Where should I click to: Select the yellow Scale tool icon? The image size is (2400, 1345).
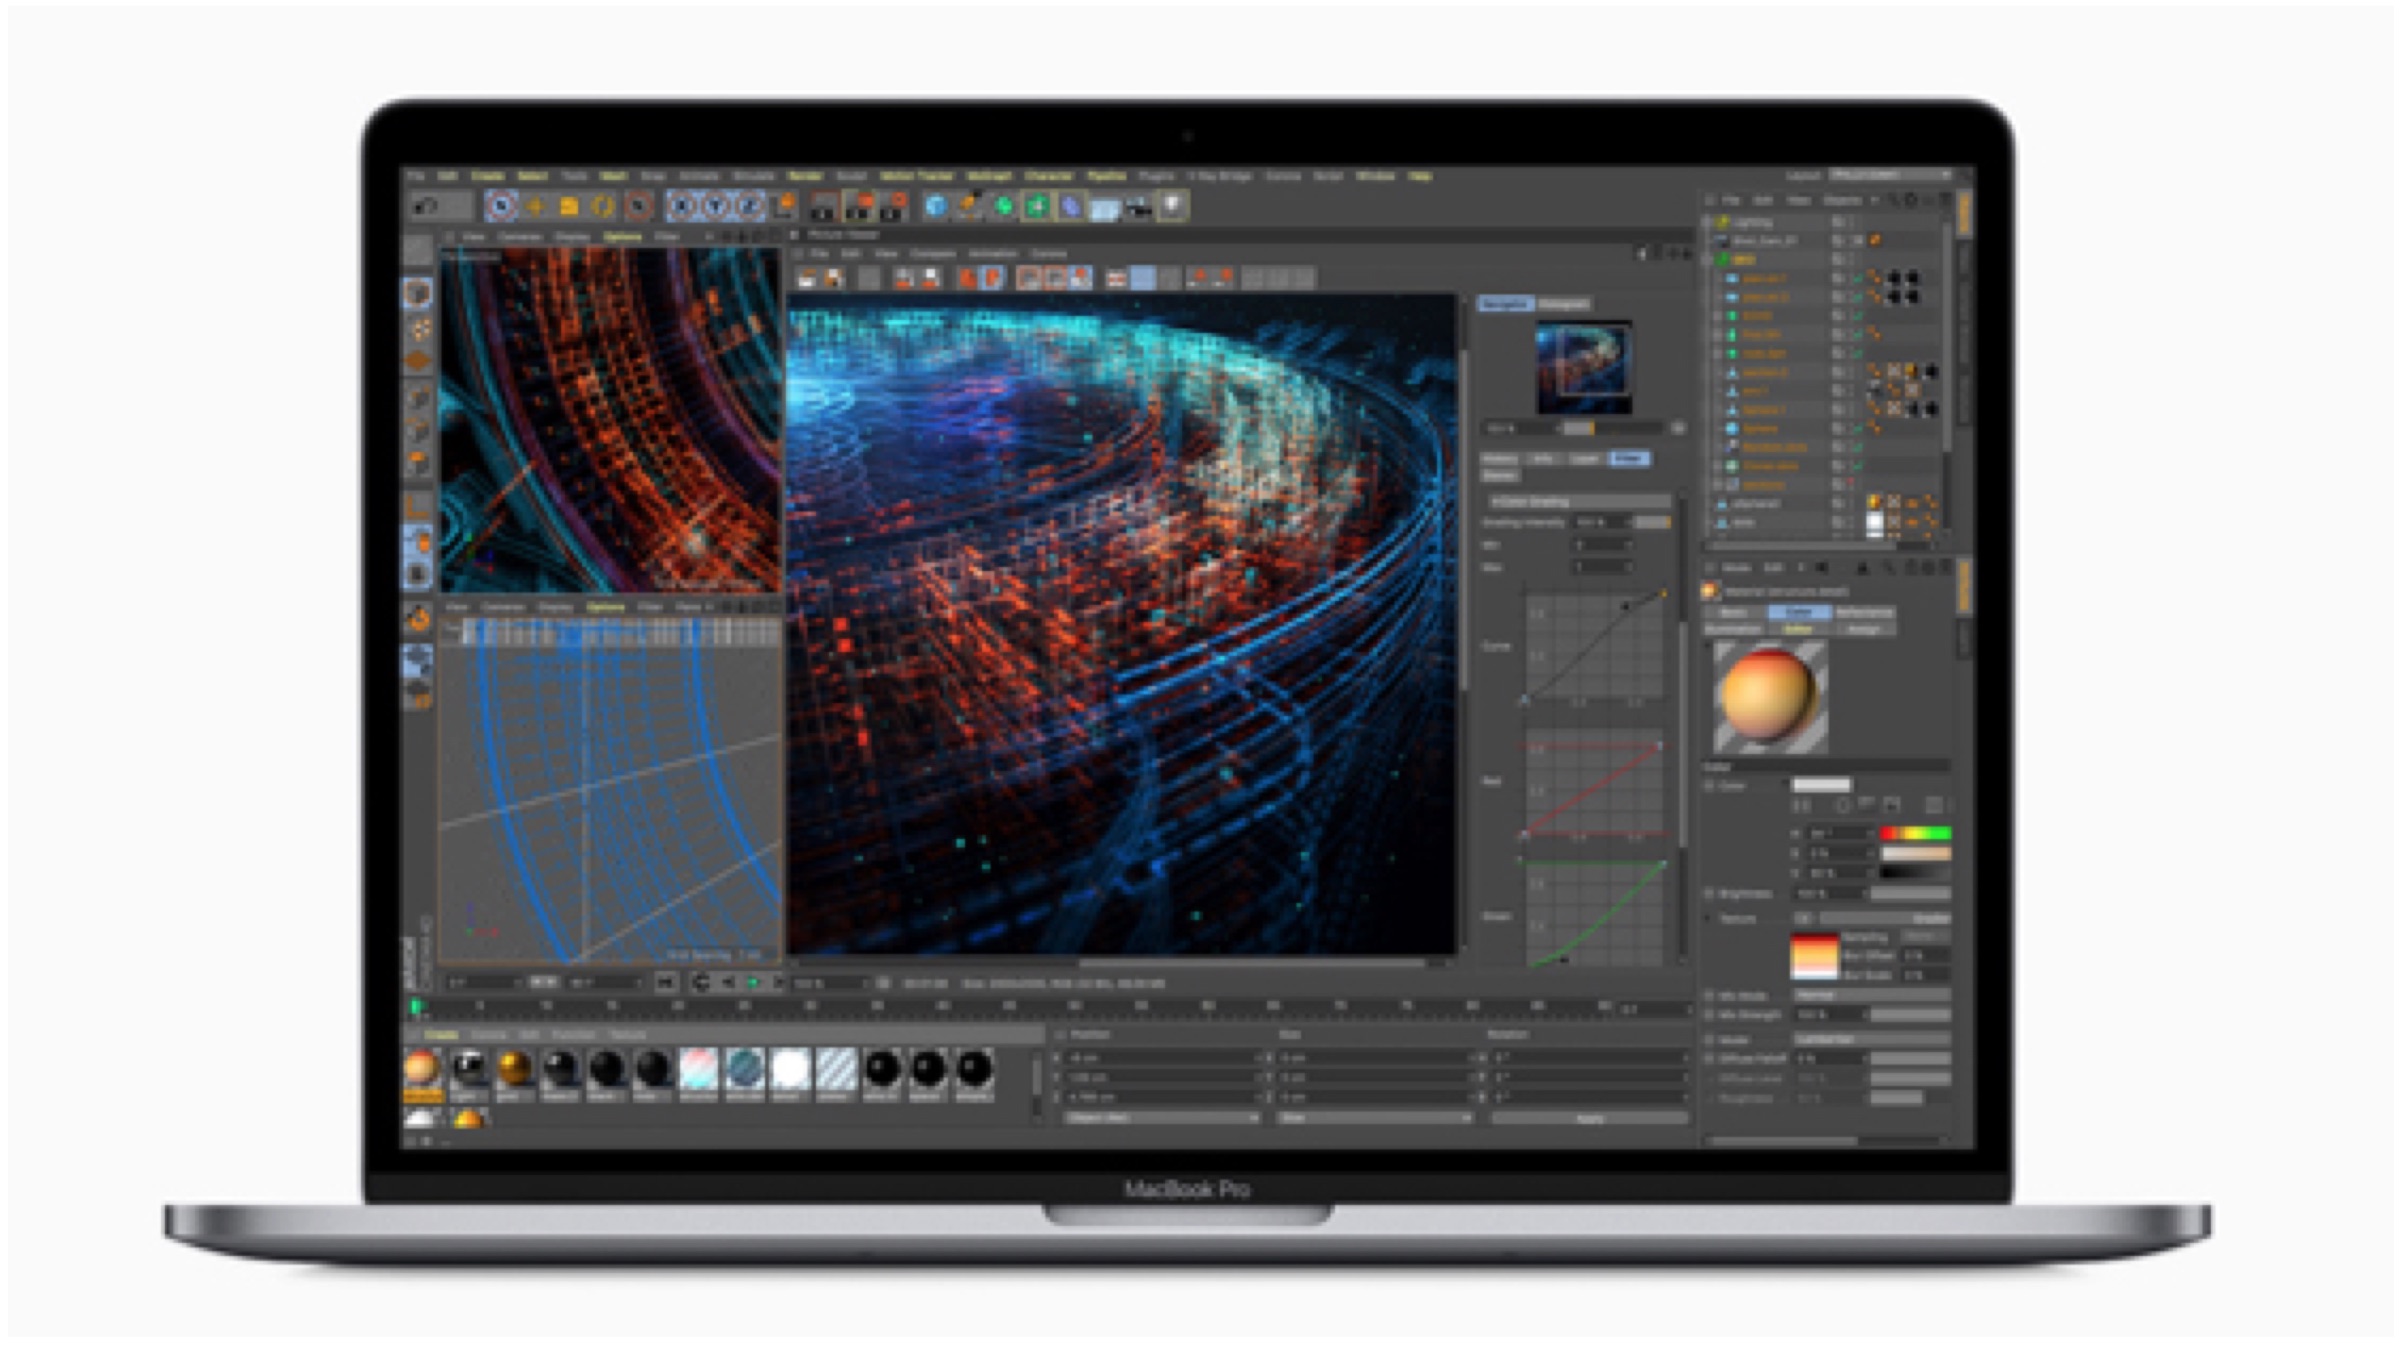coord(569,207)
